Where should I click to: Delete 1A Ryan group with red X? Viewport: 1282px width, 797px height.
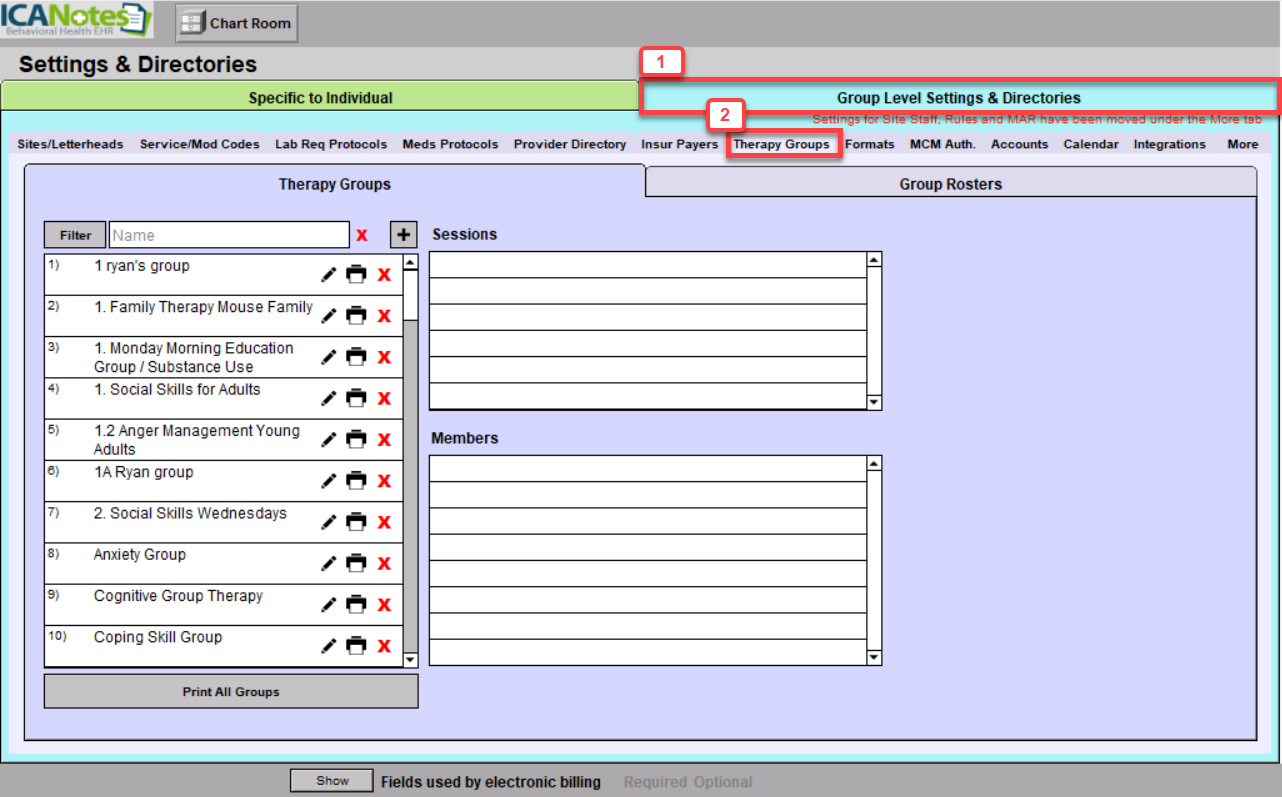point(384,481)
